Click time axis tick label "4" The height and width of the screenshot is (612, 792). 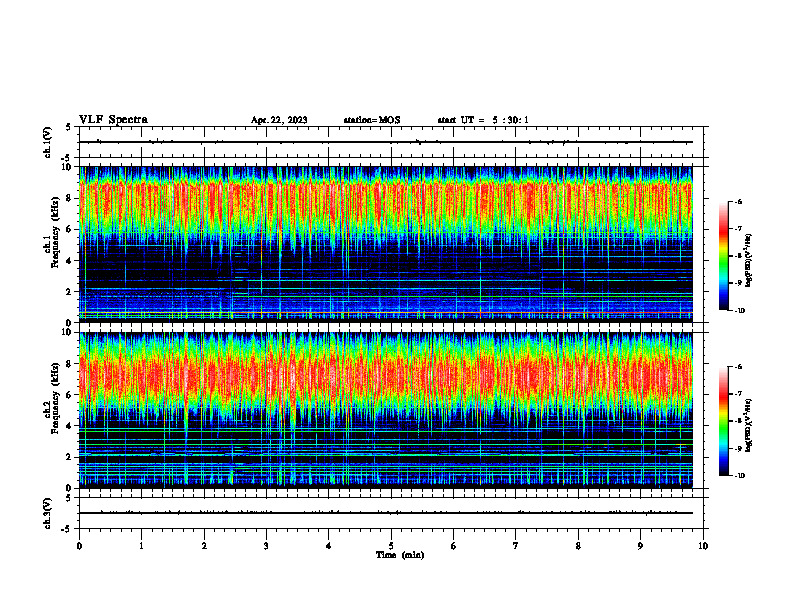tap(329, 546)
